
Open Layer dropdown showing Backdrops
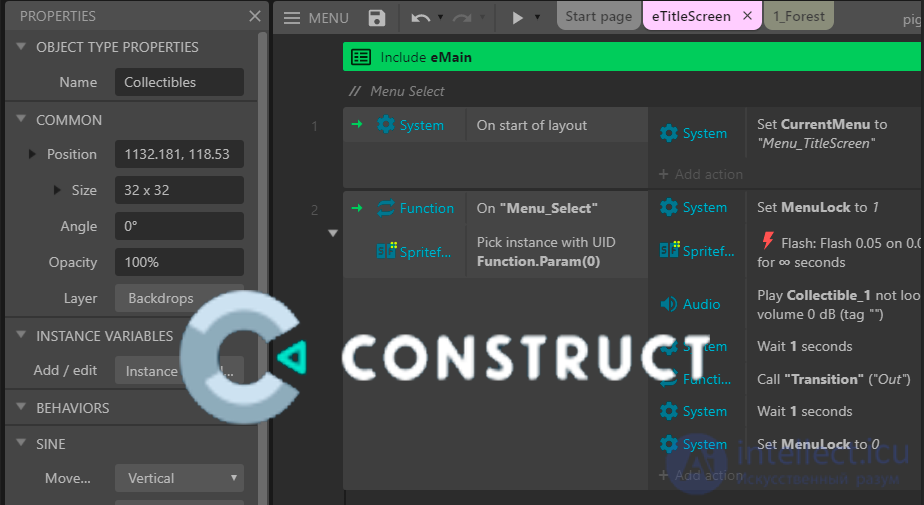[x=179, y=298]
